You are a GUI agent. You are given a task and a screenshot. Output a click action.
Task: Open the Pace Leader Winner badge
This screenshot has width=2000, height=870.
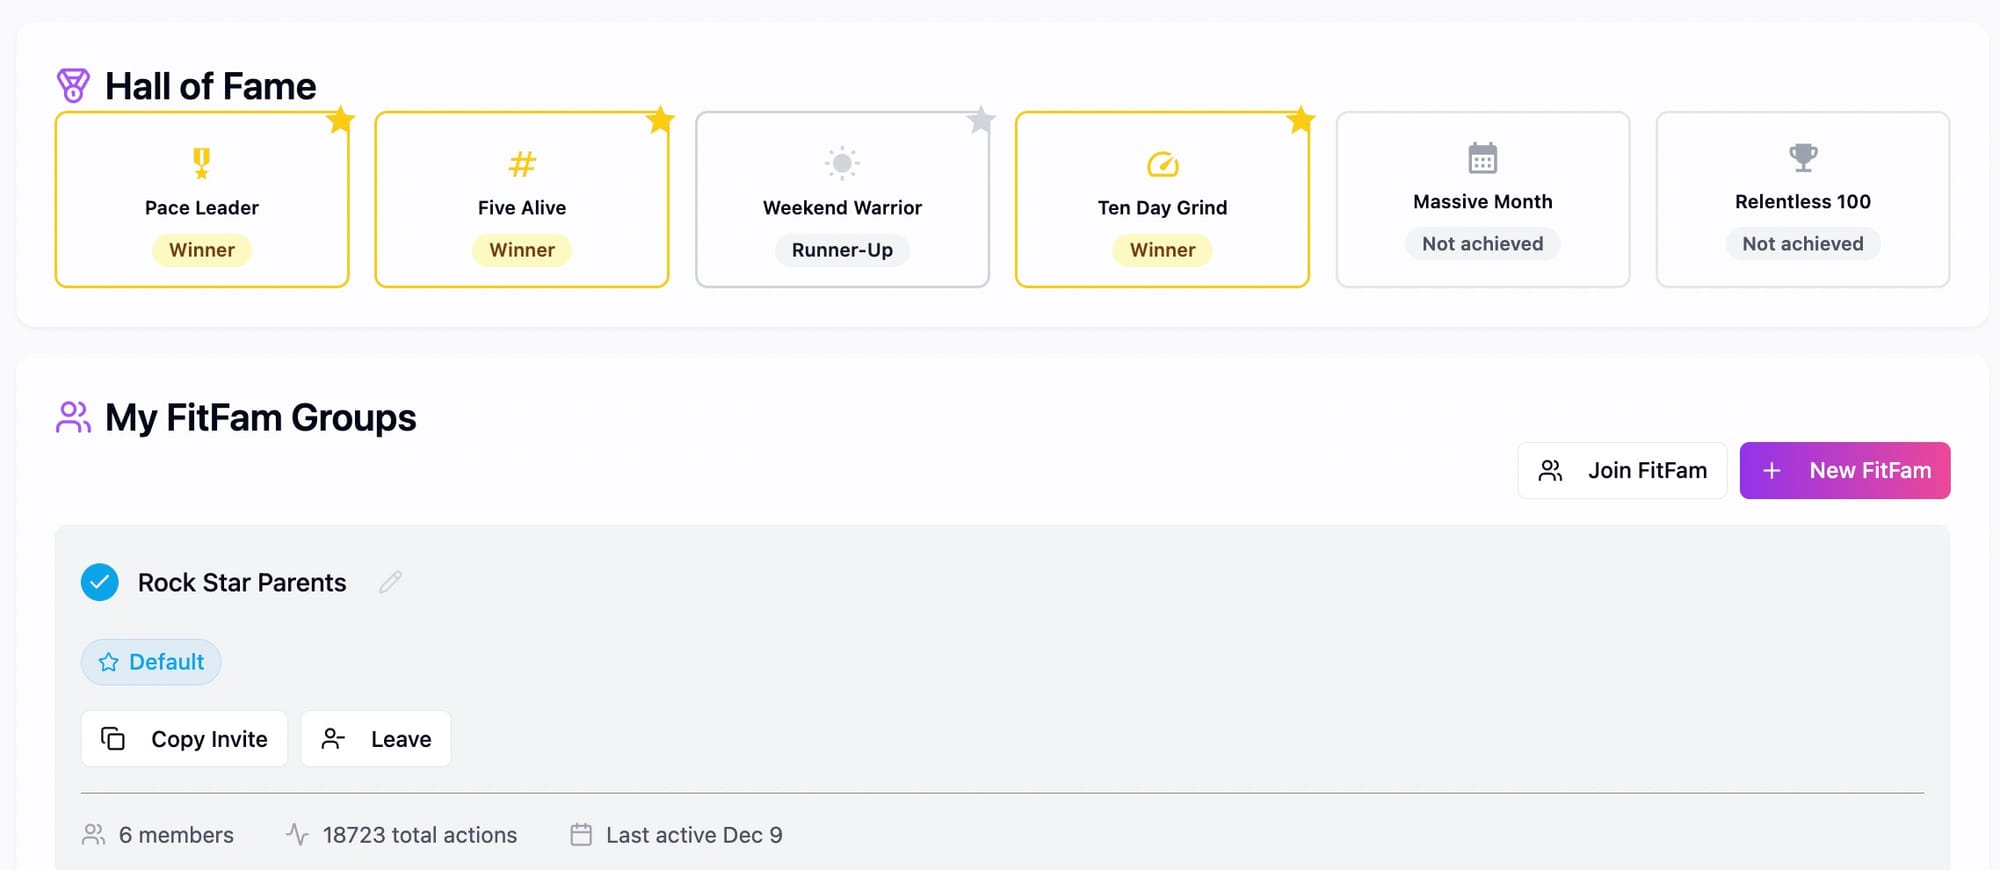point(202,250)
